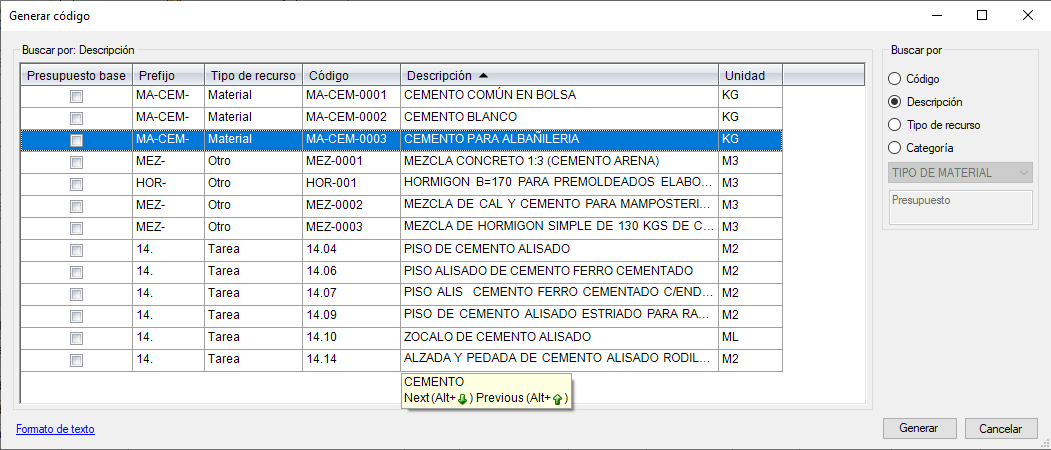Click inside the Presupuesto text field
1051x450 pixels.
pyautogui.click(x=959, y=207)
